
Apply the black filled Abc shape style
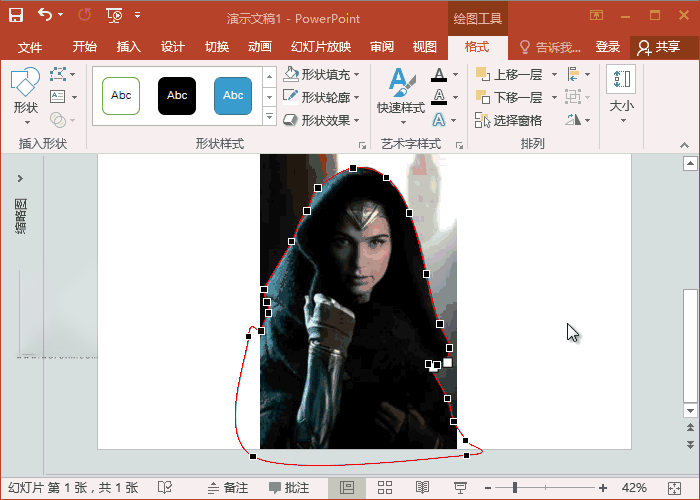(x=177, y=96)
